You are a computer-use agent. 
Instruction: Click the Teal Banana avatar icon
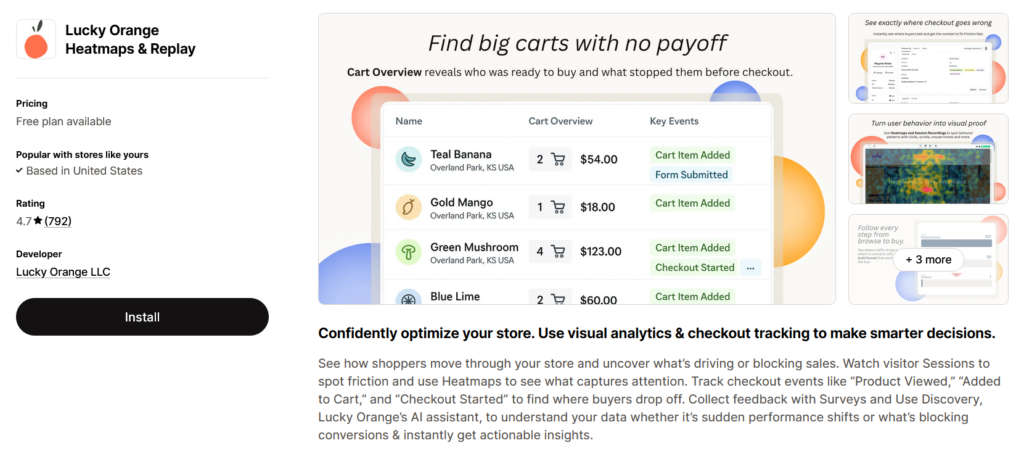(x=408, y=159)
